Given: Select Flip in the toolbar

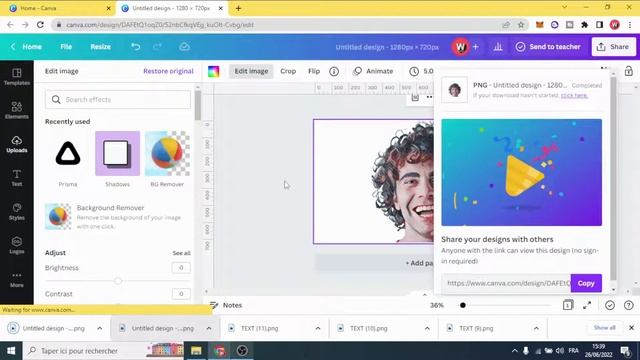Looking at the screenshot, I should [314, 71].
